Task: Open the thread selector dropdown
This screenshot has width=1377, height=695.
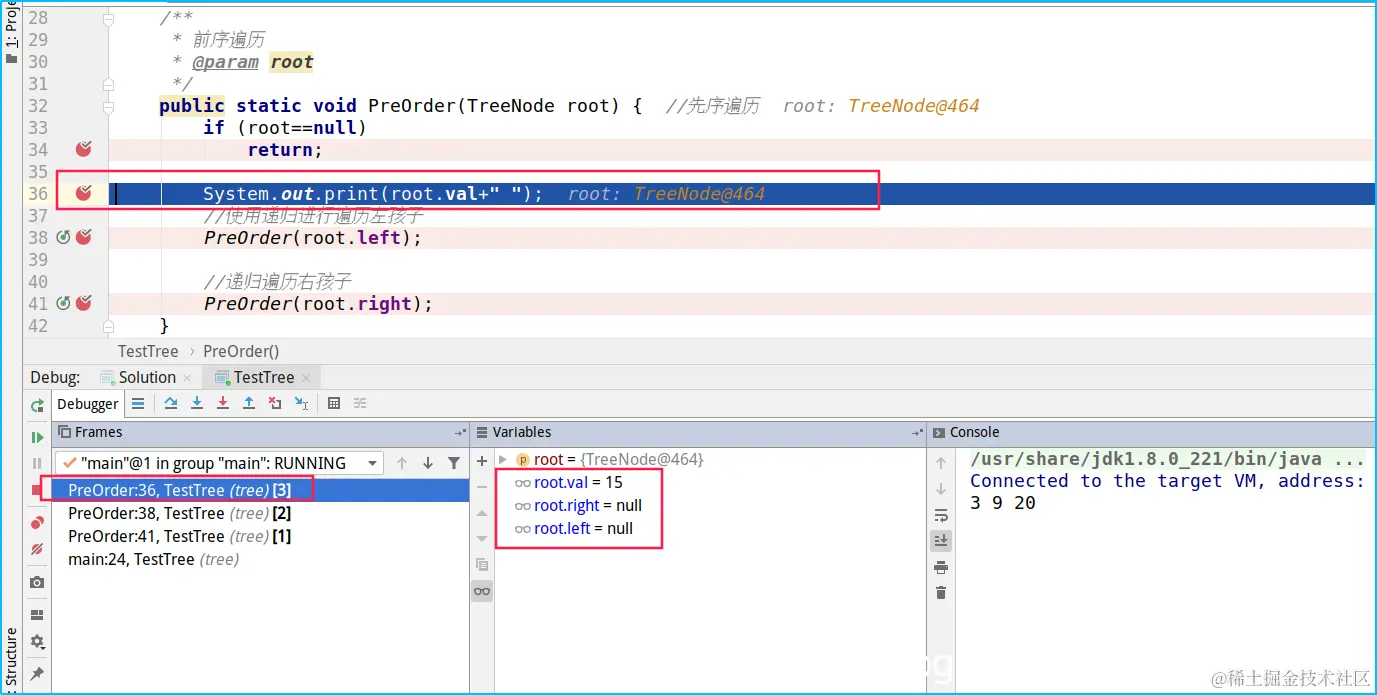Action: [x=219, y=463]
